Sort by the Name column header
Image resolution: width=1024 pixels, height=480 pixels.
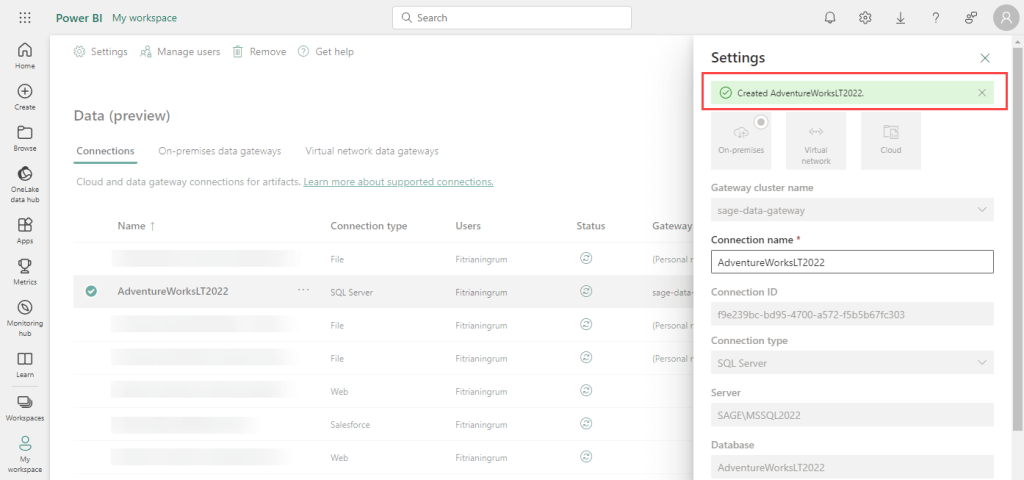136,226
